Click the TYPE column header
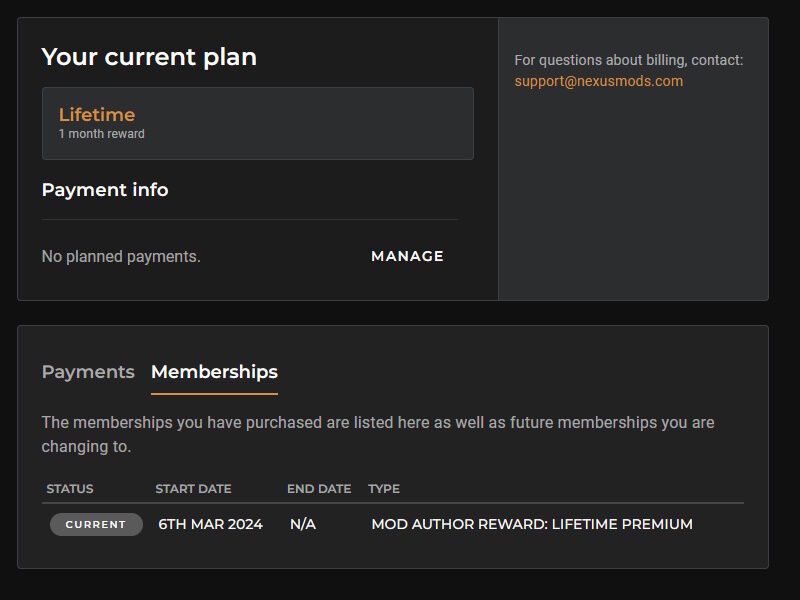 [x=384, y=489]
